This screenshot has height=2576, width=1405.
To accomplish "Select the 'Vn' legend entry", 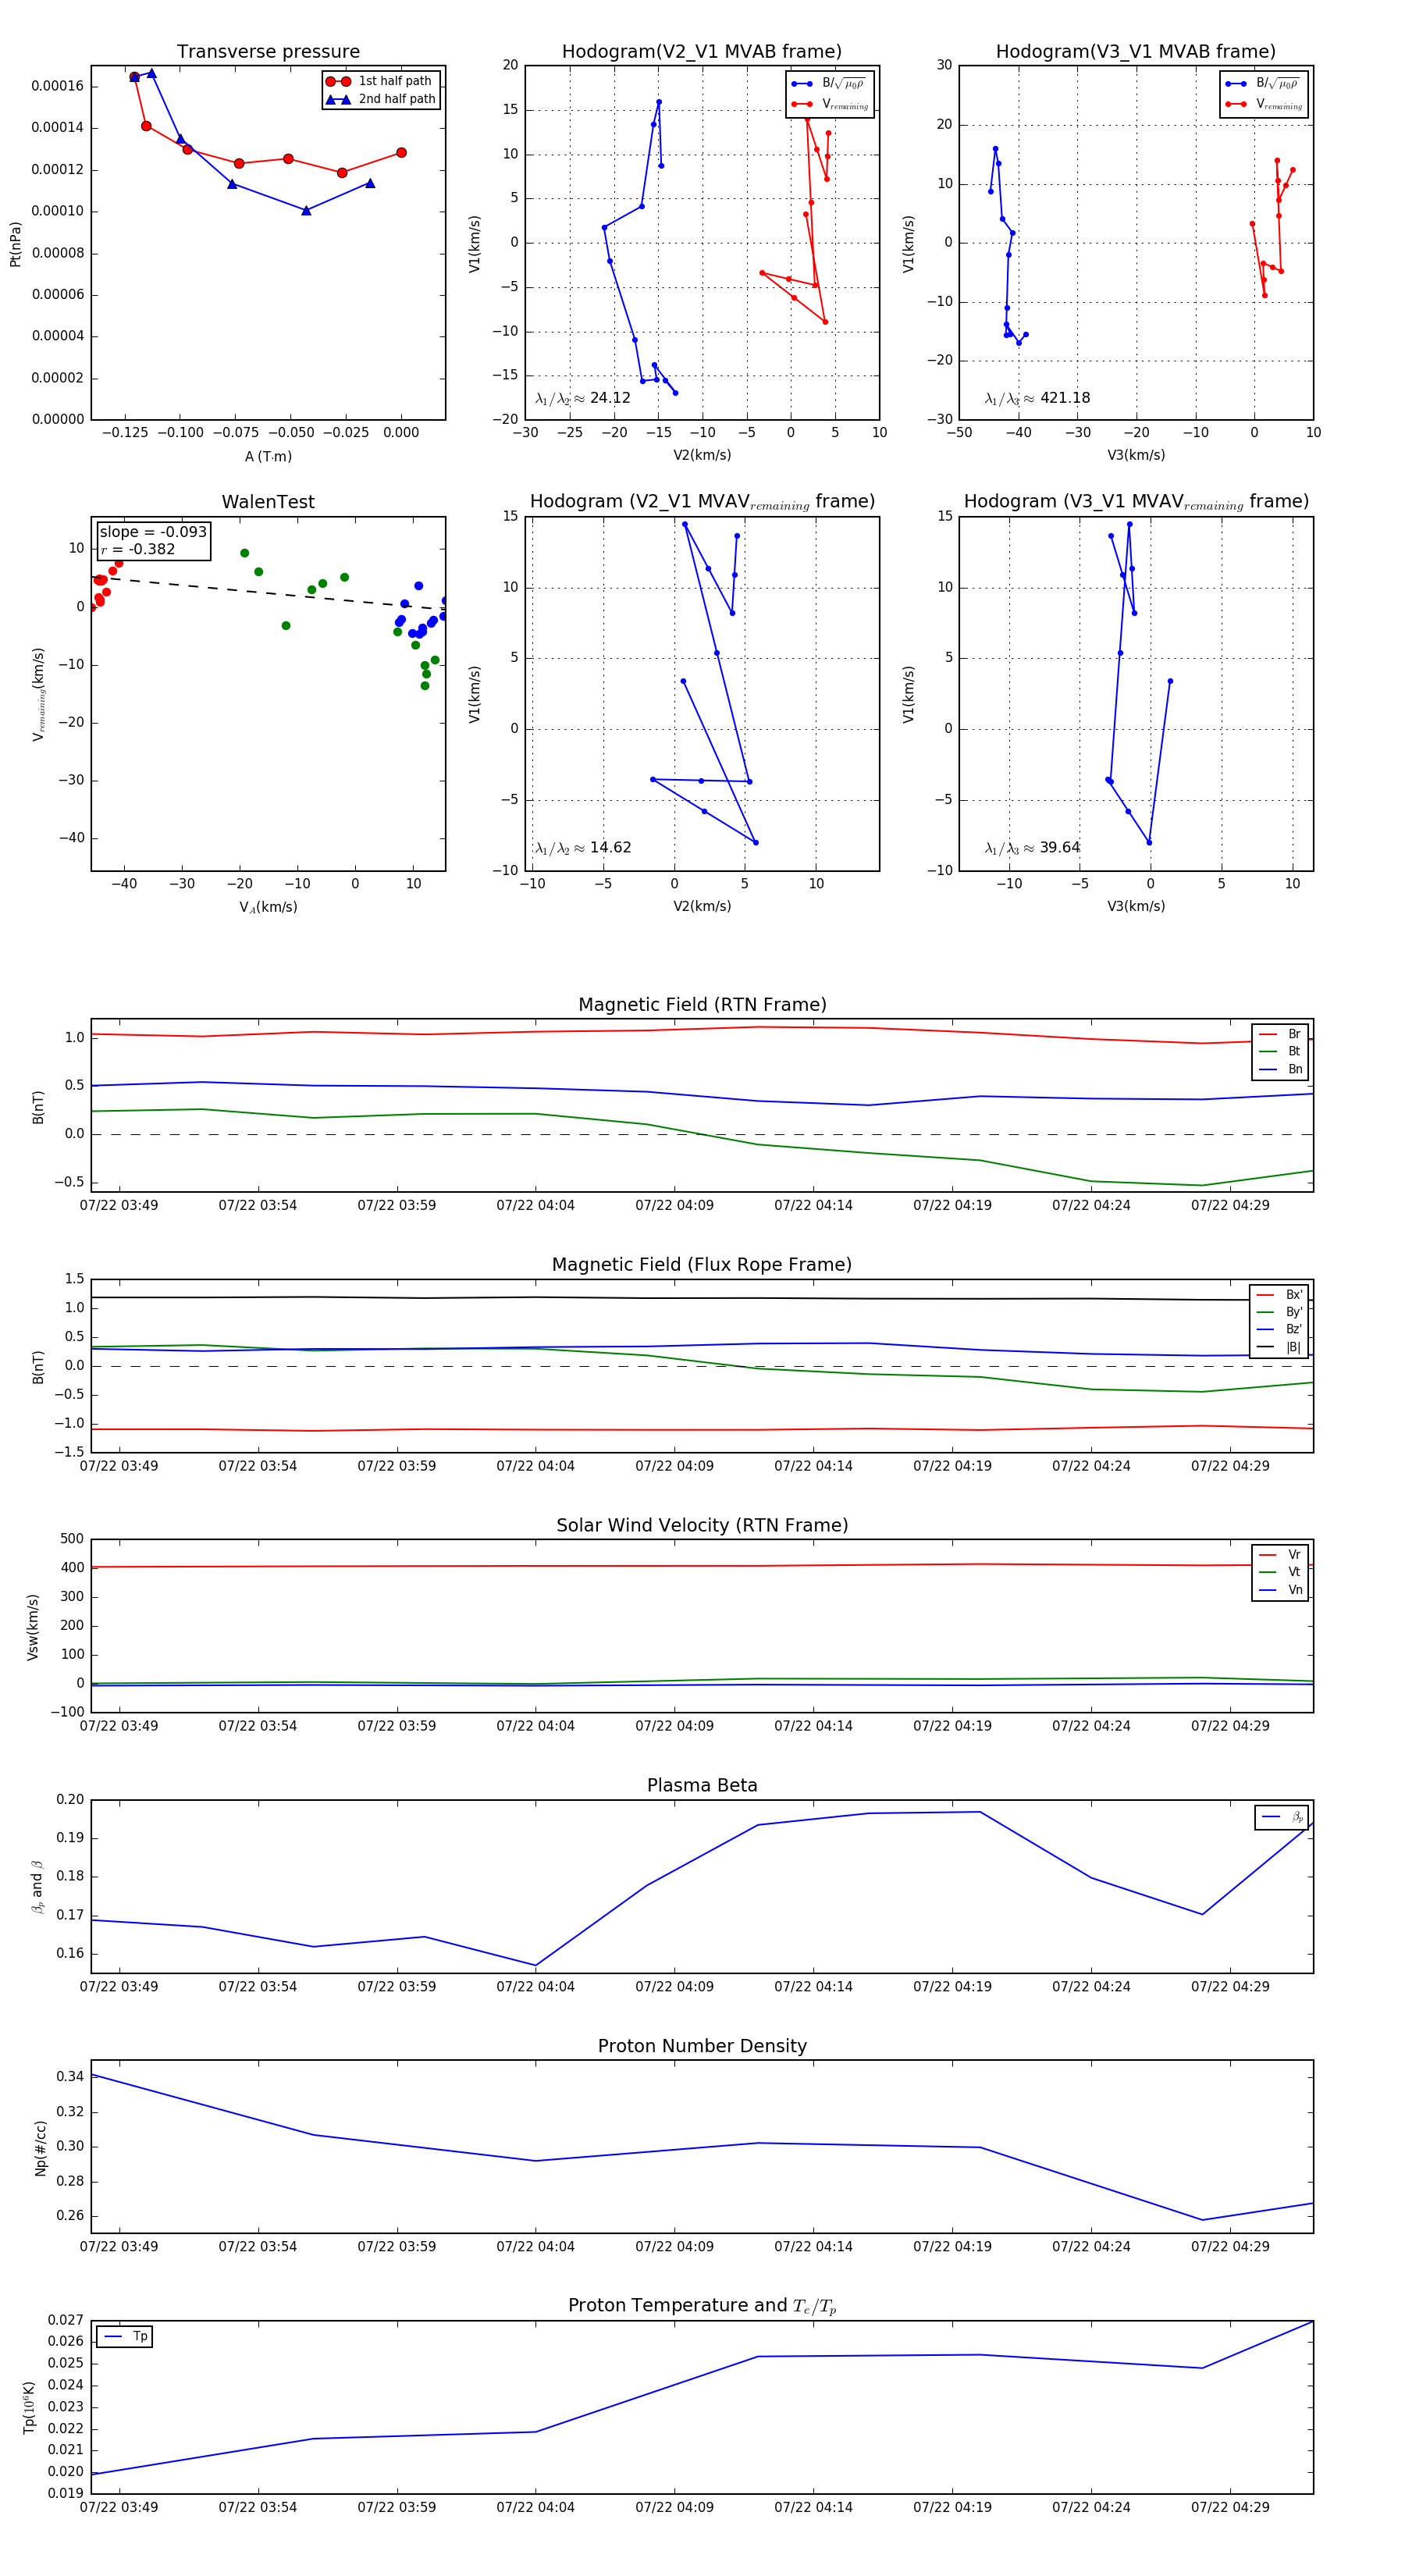I will [1280, 1590].
